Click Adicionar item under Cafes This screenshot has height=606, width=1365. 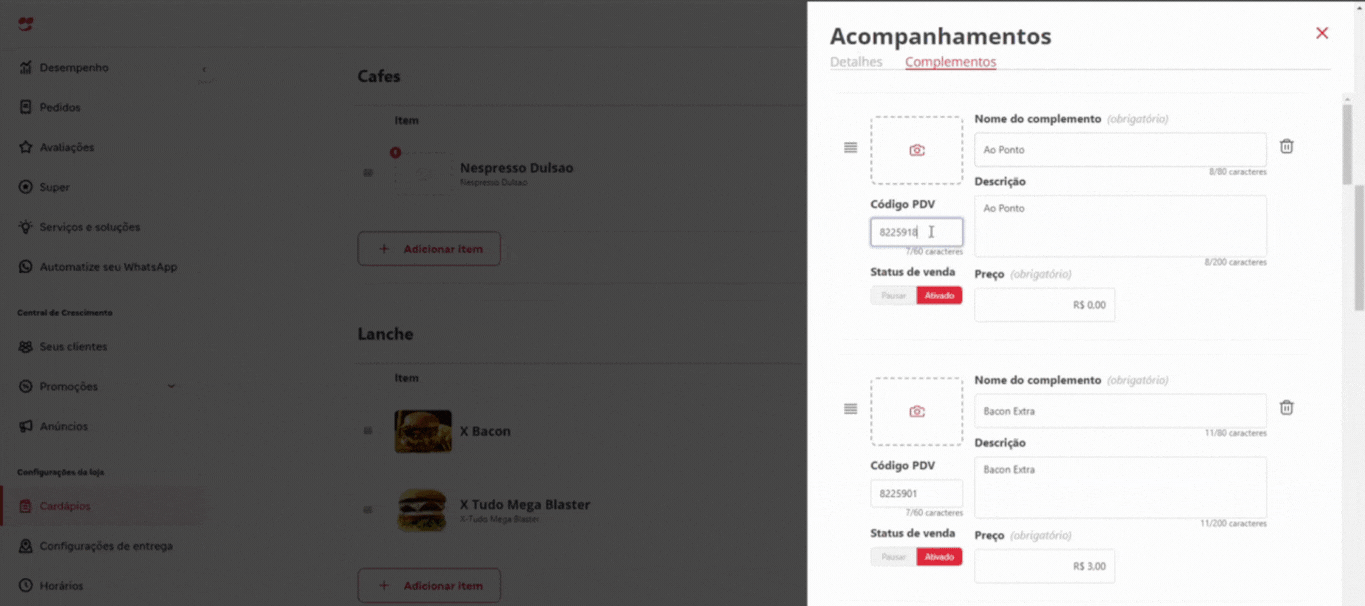click(429, 249)
